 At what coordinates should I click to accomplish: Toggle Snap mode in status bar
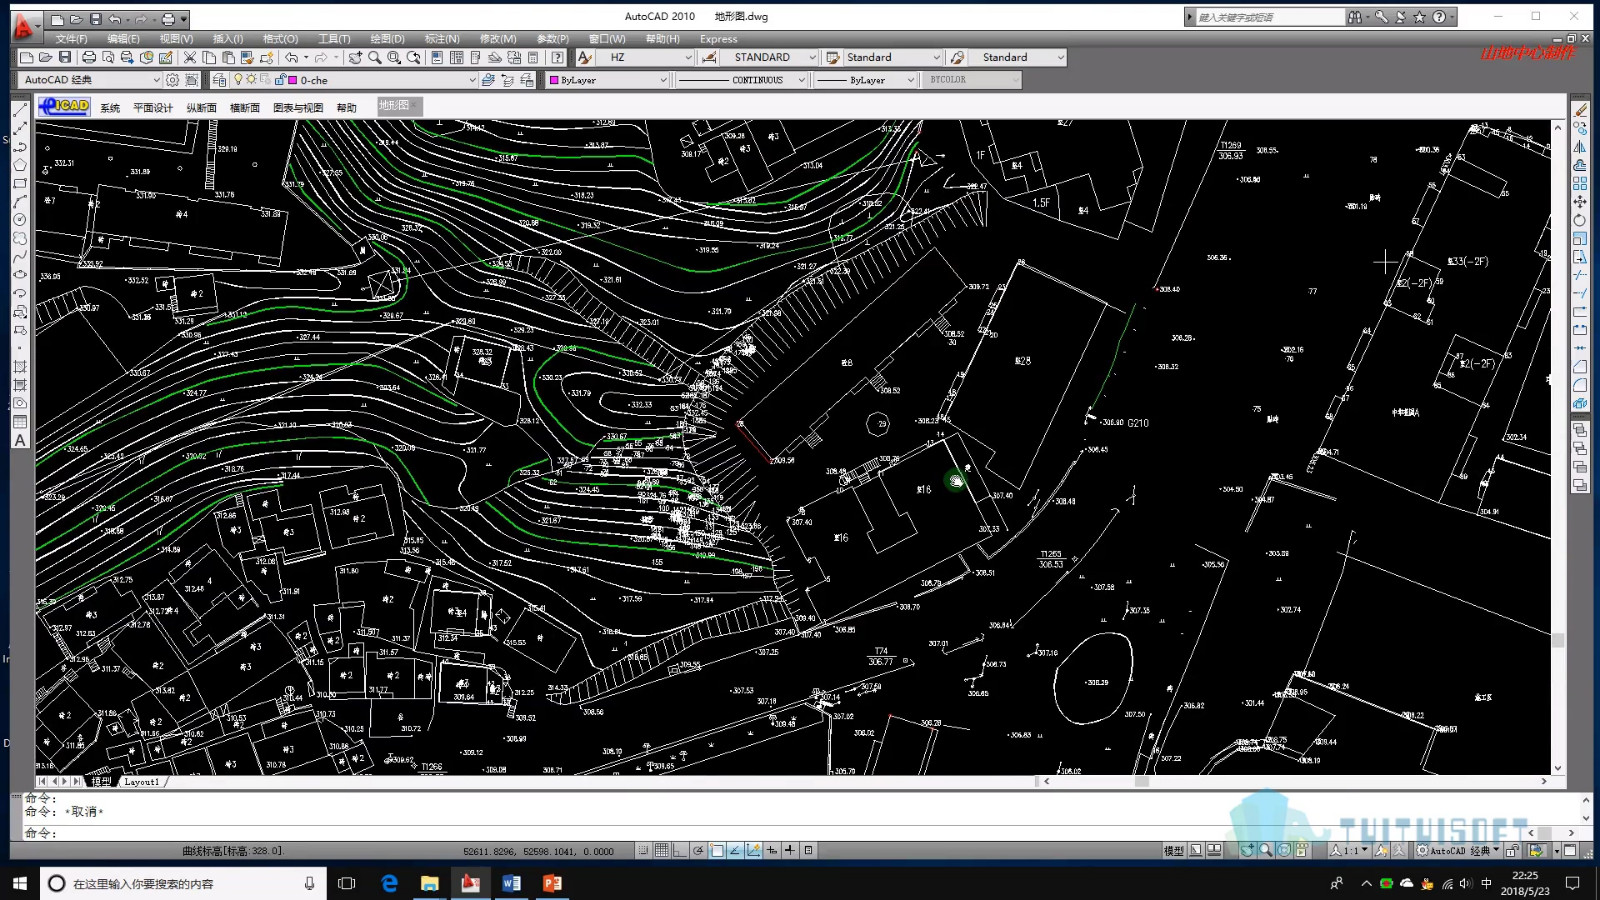click(644, 851)
